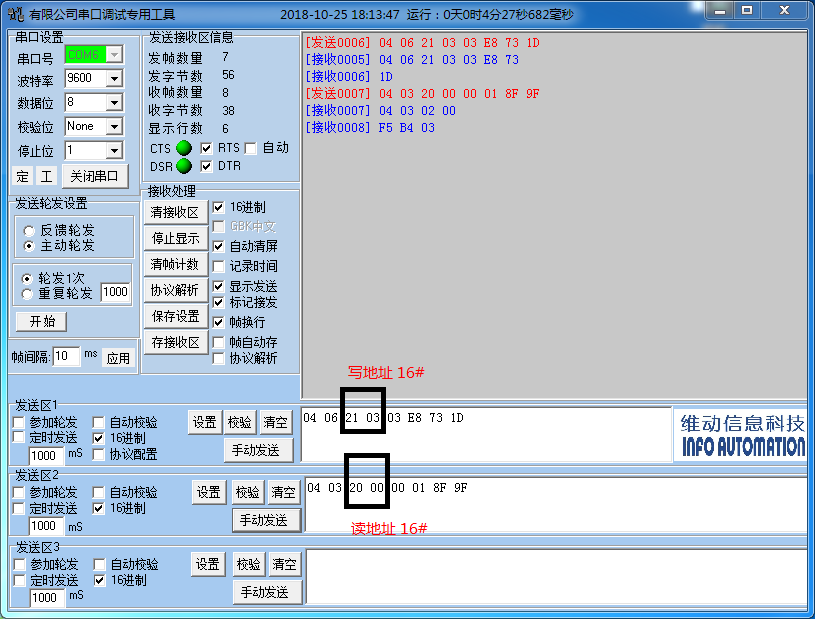Click the green CTS indicator light
The height and width of the screenshot is (619, 815).
tap(184, 148)
